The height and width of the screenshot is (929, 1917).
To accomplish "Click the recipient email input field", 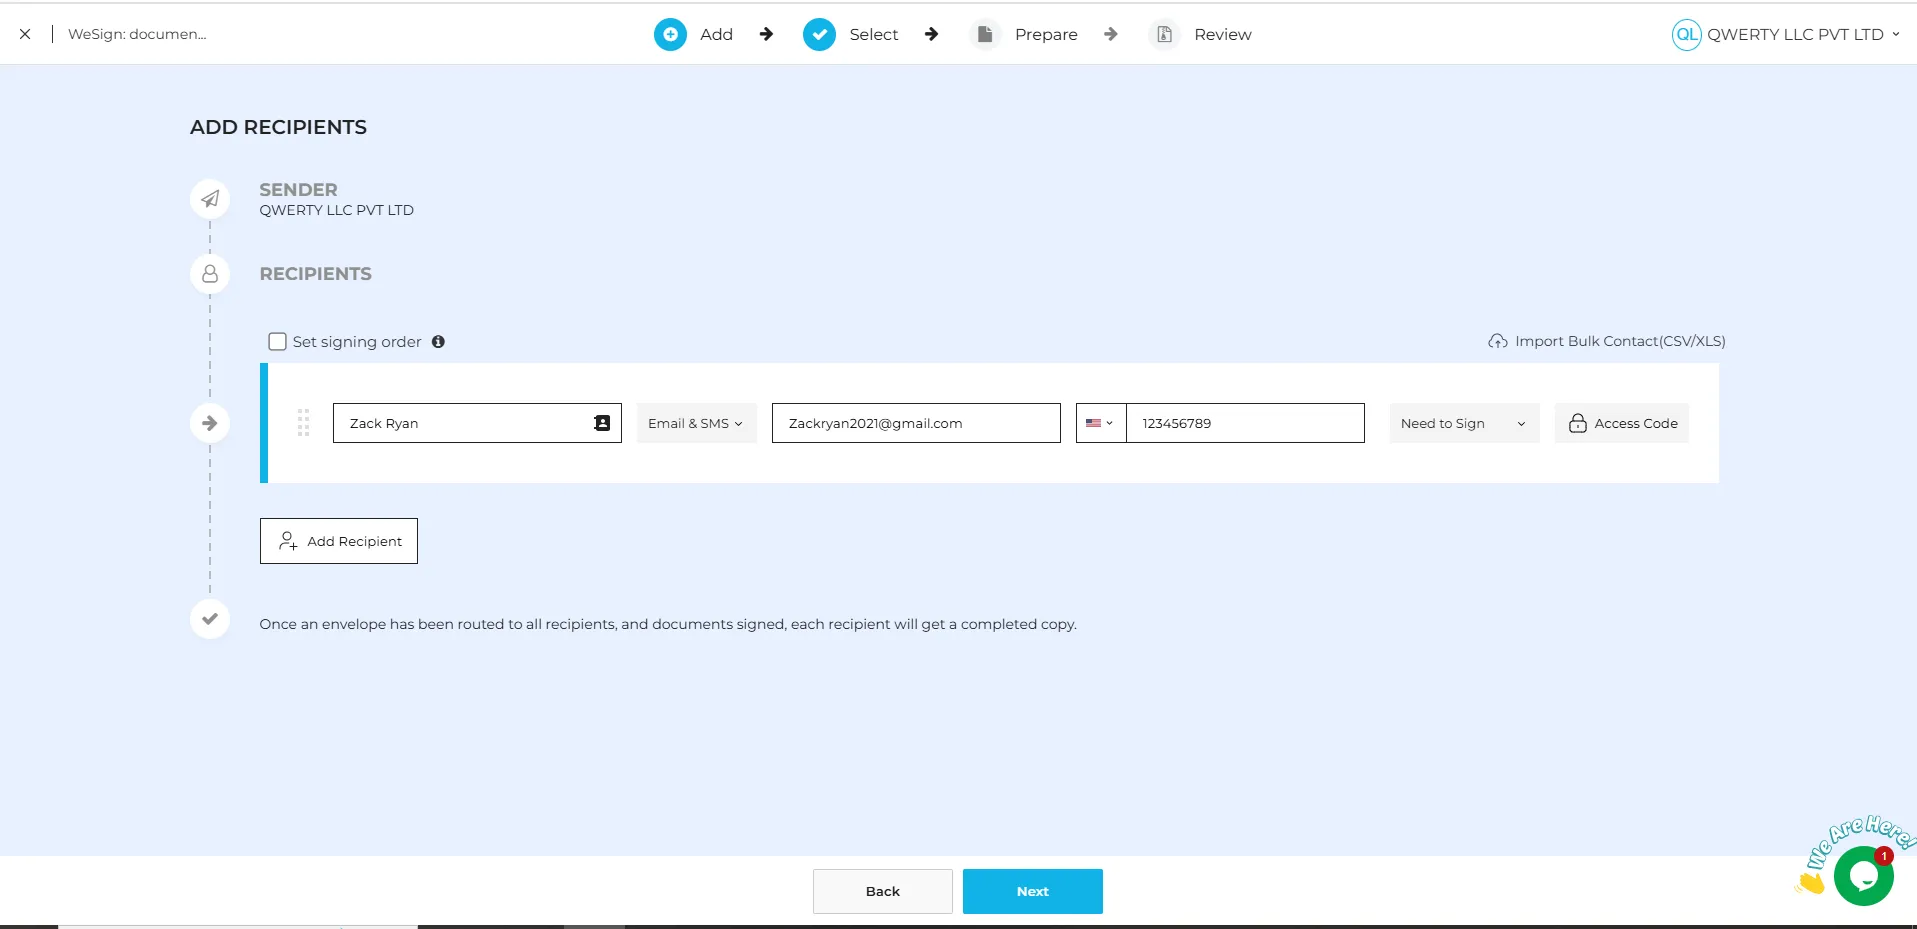I will tap(915, 423).
